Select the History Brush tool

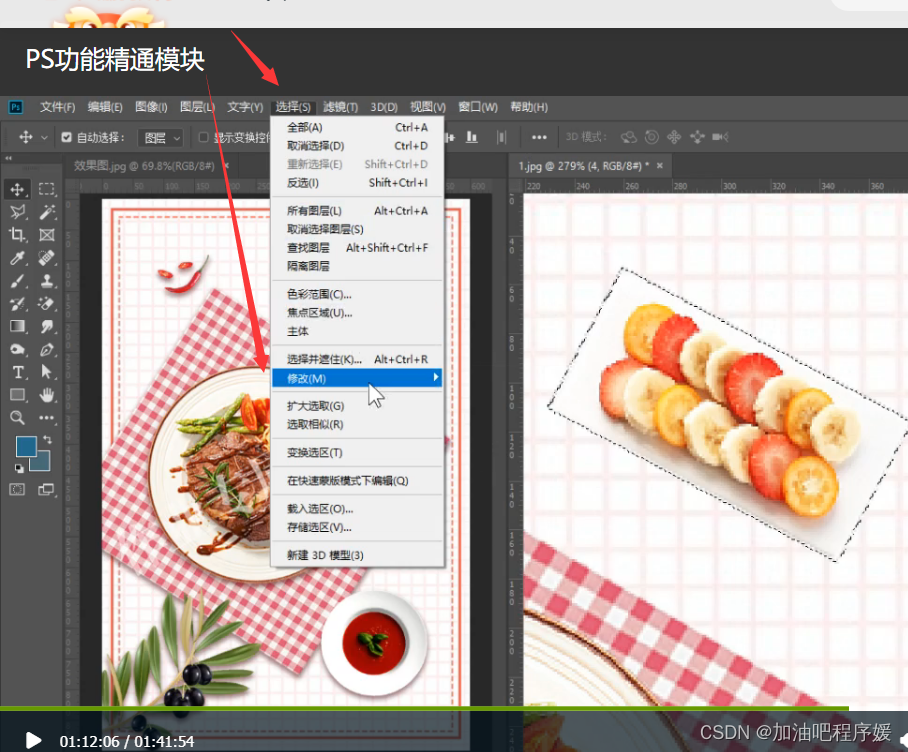(x=17, y=303)
